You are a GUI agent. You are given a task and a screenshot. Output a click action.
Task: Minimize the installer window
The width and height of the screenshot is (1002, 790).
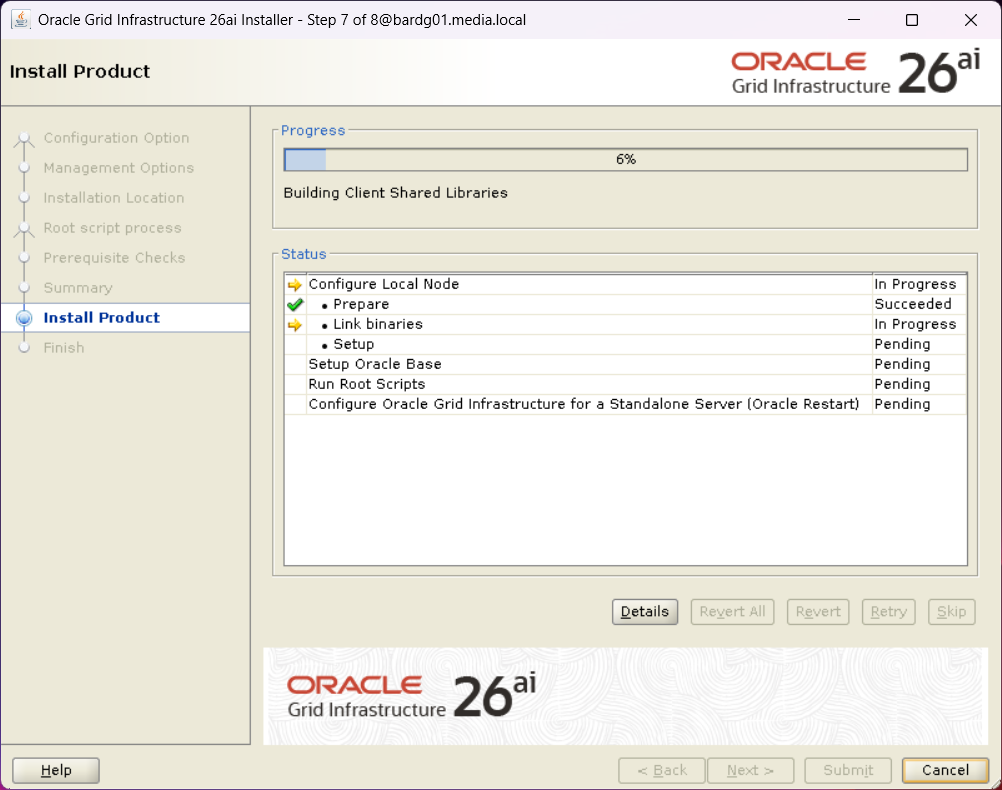click(x=854, y=20)
